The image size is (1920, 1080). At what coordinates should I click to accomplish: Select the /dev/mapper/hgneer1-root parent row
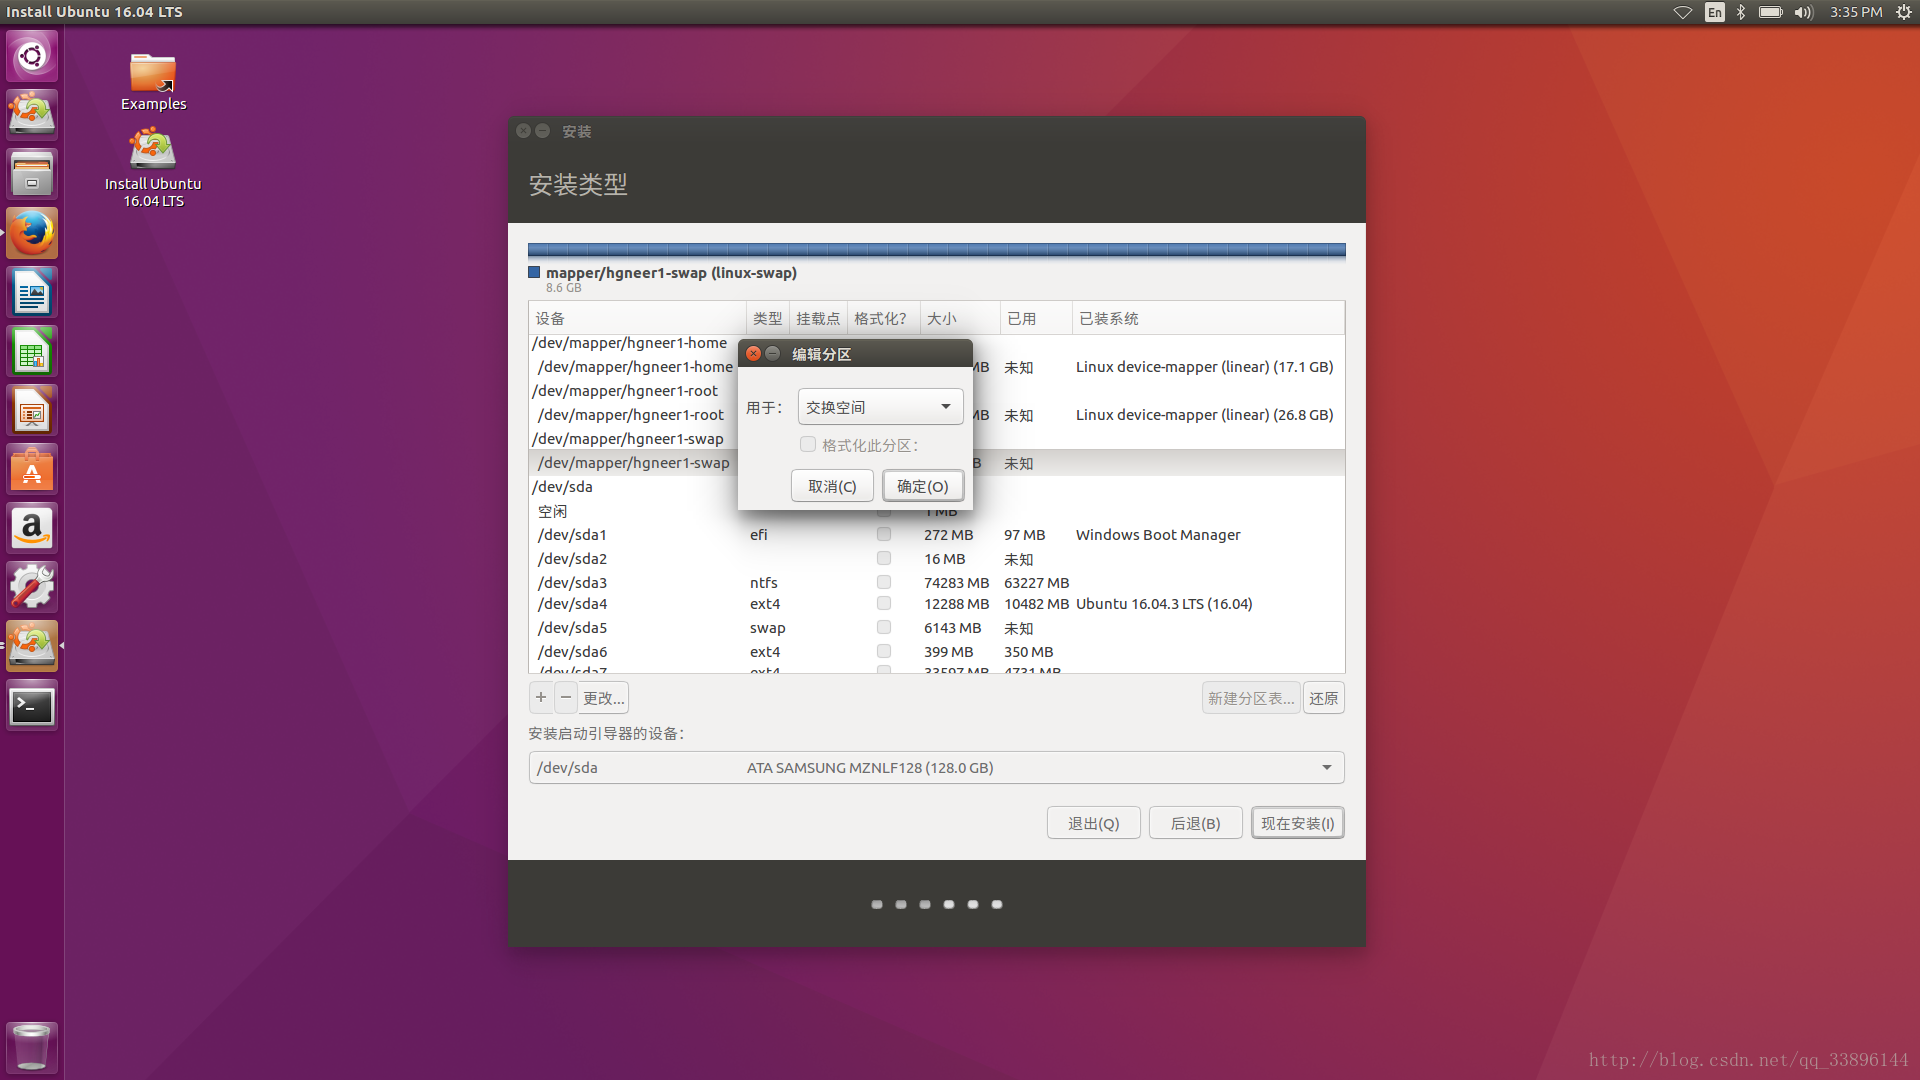click(x=625, y=391)
